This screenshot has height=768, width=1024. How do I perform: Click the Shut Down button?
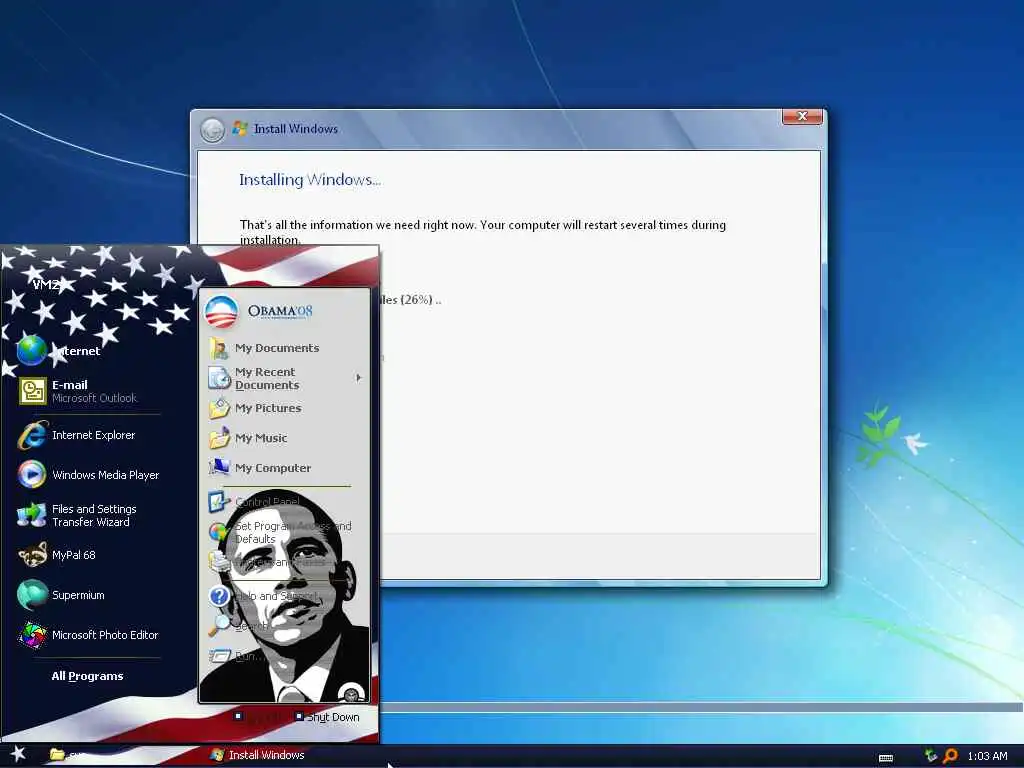coord(327,717)
